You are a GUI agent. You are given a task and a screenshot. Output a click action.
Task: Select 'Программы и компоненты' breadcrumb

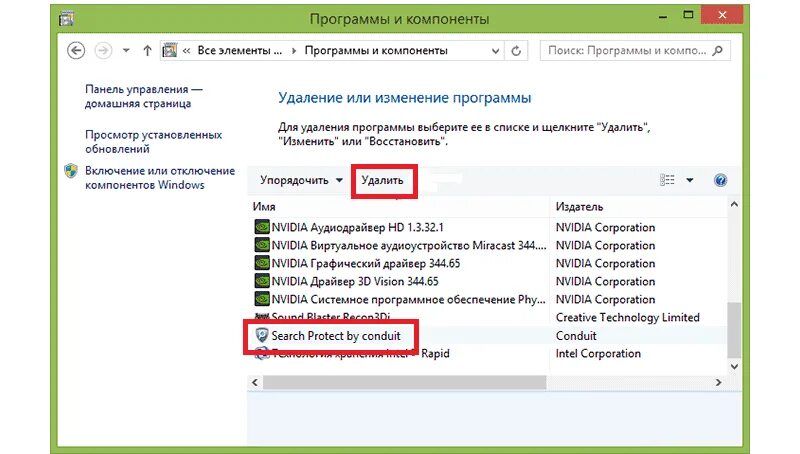[x=376, y=51]
